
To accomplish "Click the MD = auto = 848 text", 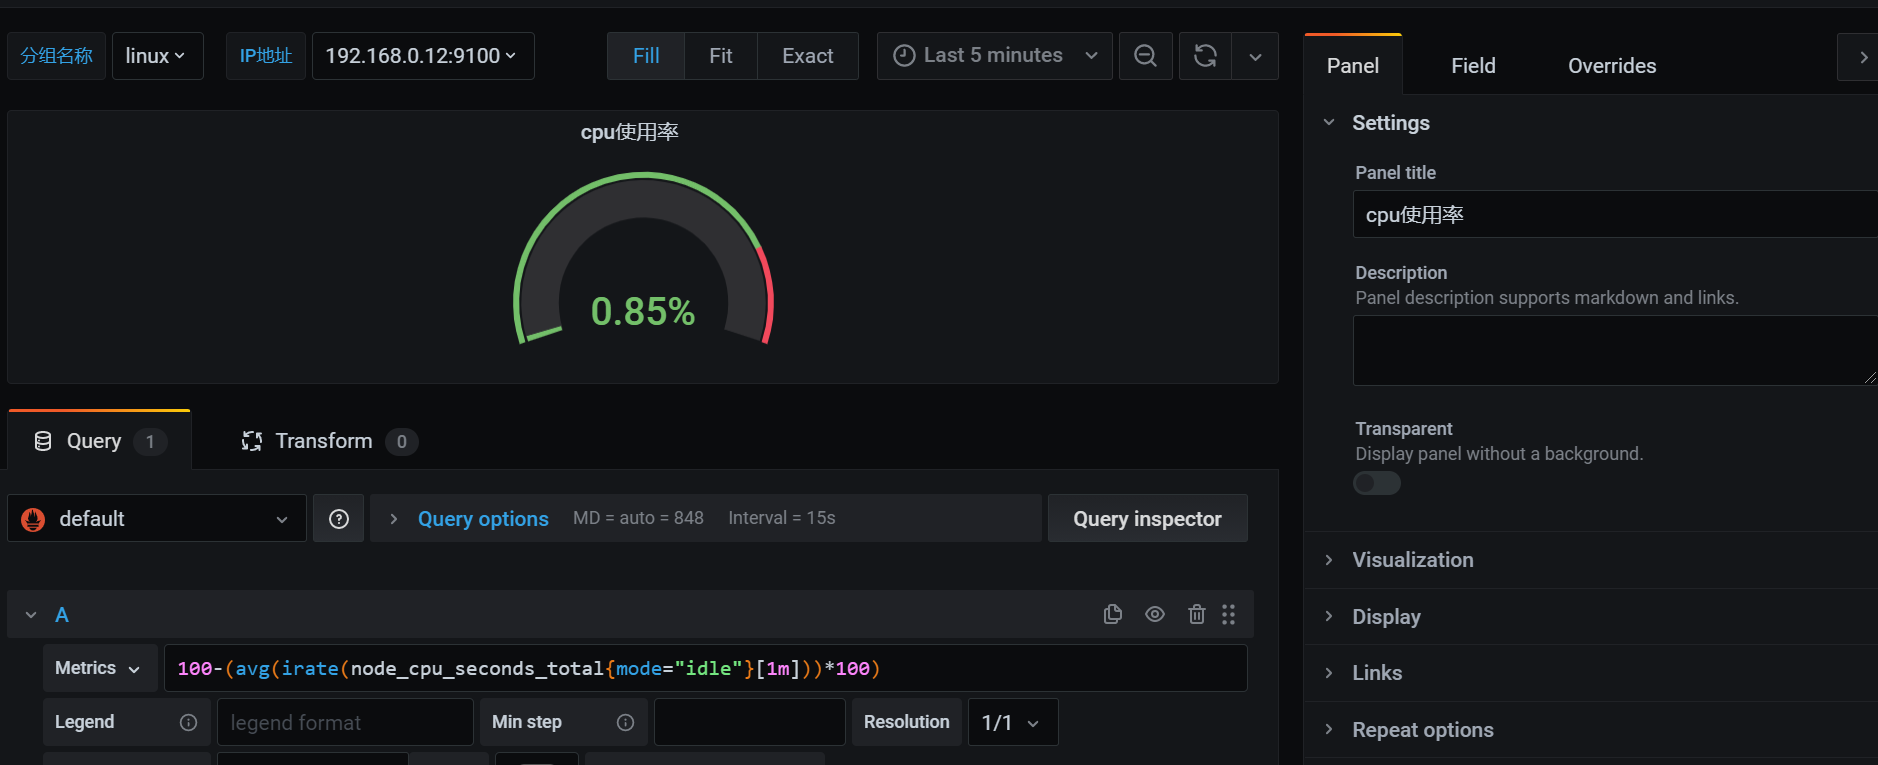I will [638, 518].
